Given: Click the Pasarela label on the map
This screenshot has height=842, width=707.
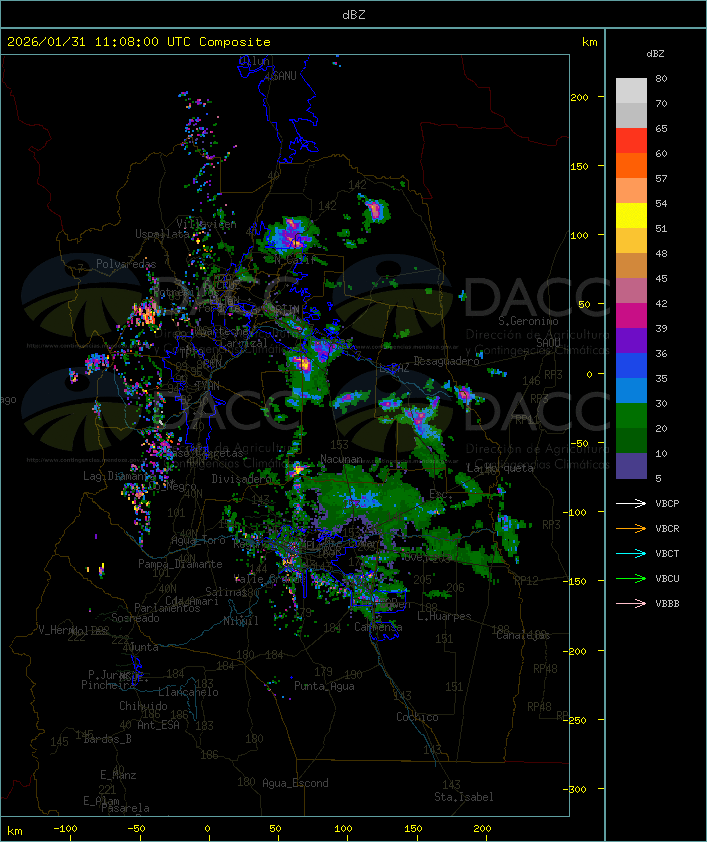Looking at the screenshot, I should [x=124, y=808].
